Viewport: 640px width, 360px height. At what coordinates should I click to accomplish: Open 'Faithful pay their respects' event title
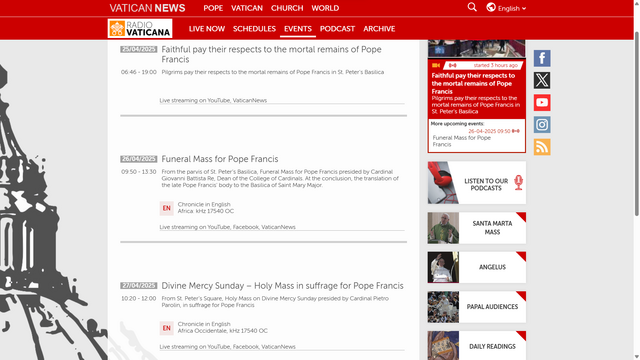coord(271,54)
